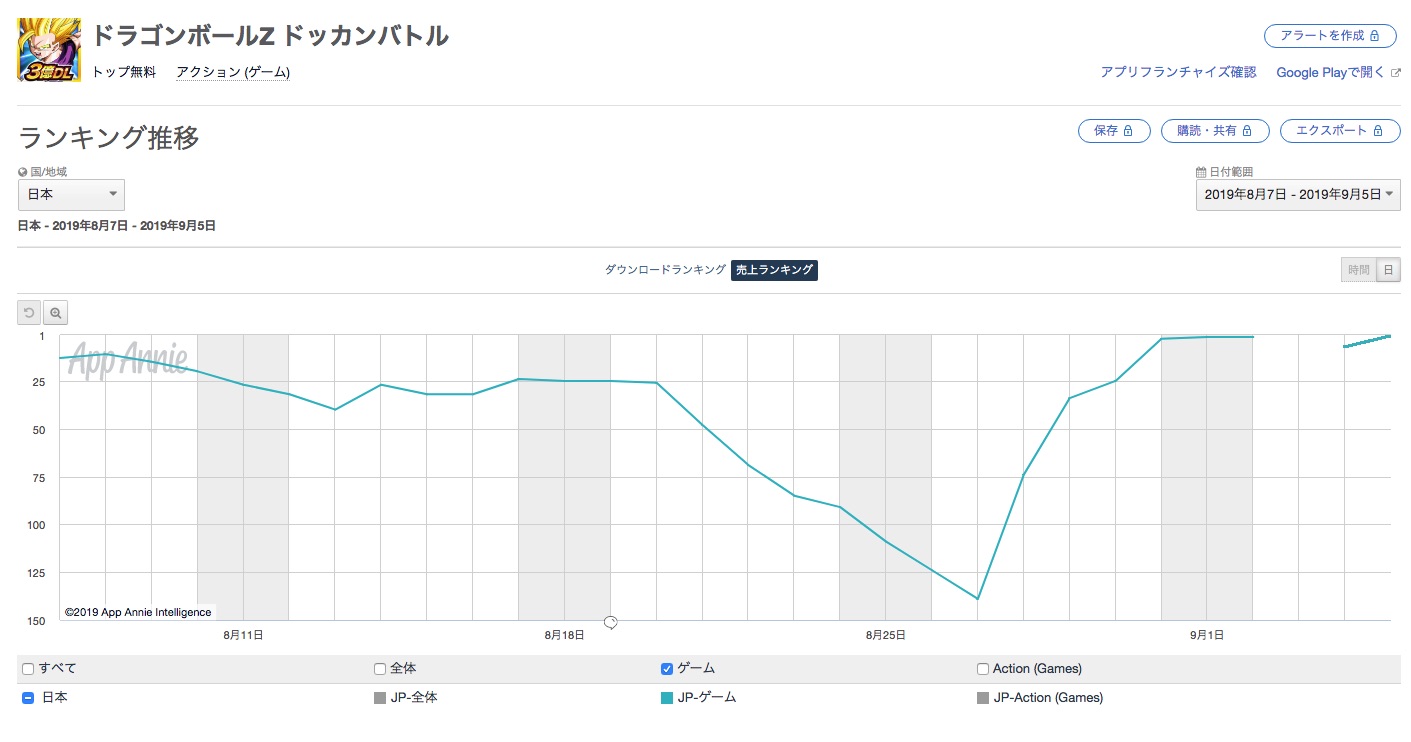Click the JP-全体 gray legend swatch

[379, 698]
